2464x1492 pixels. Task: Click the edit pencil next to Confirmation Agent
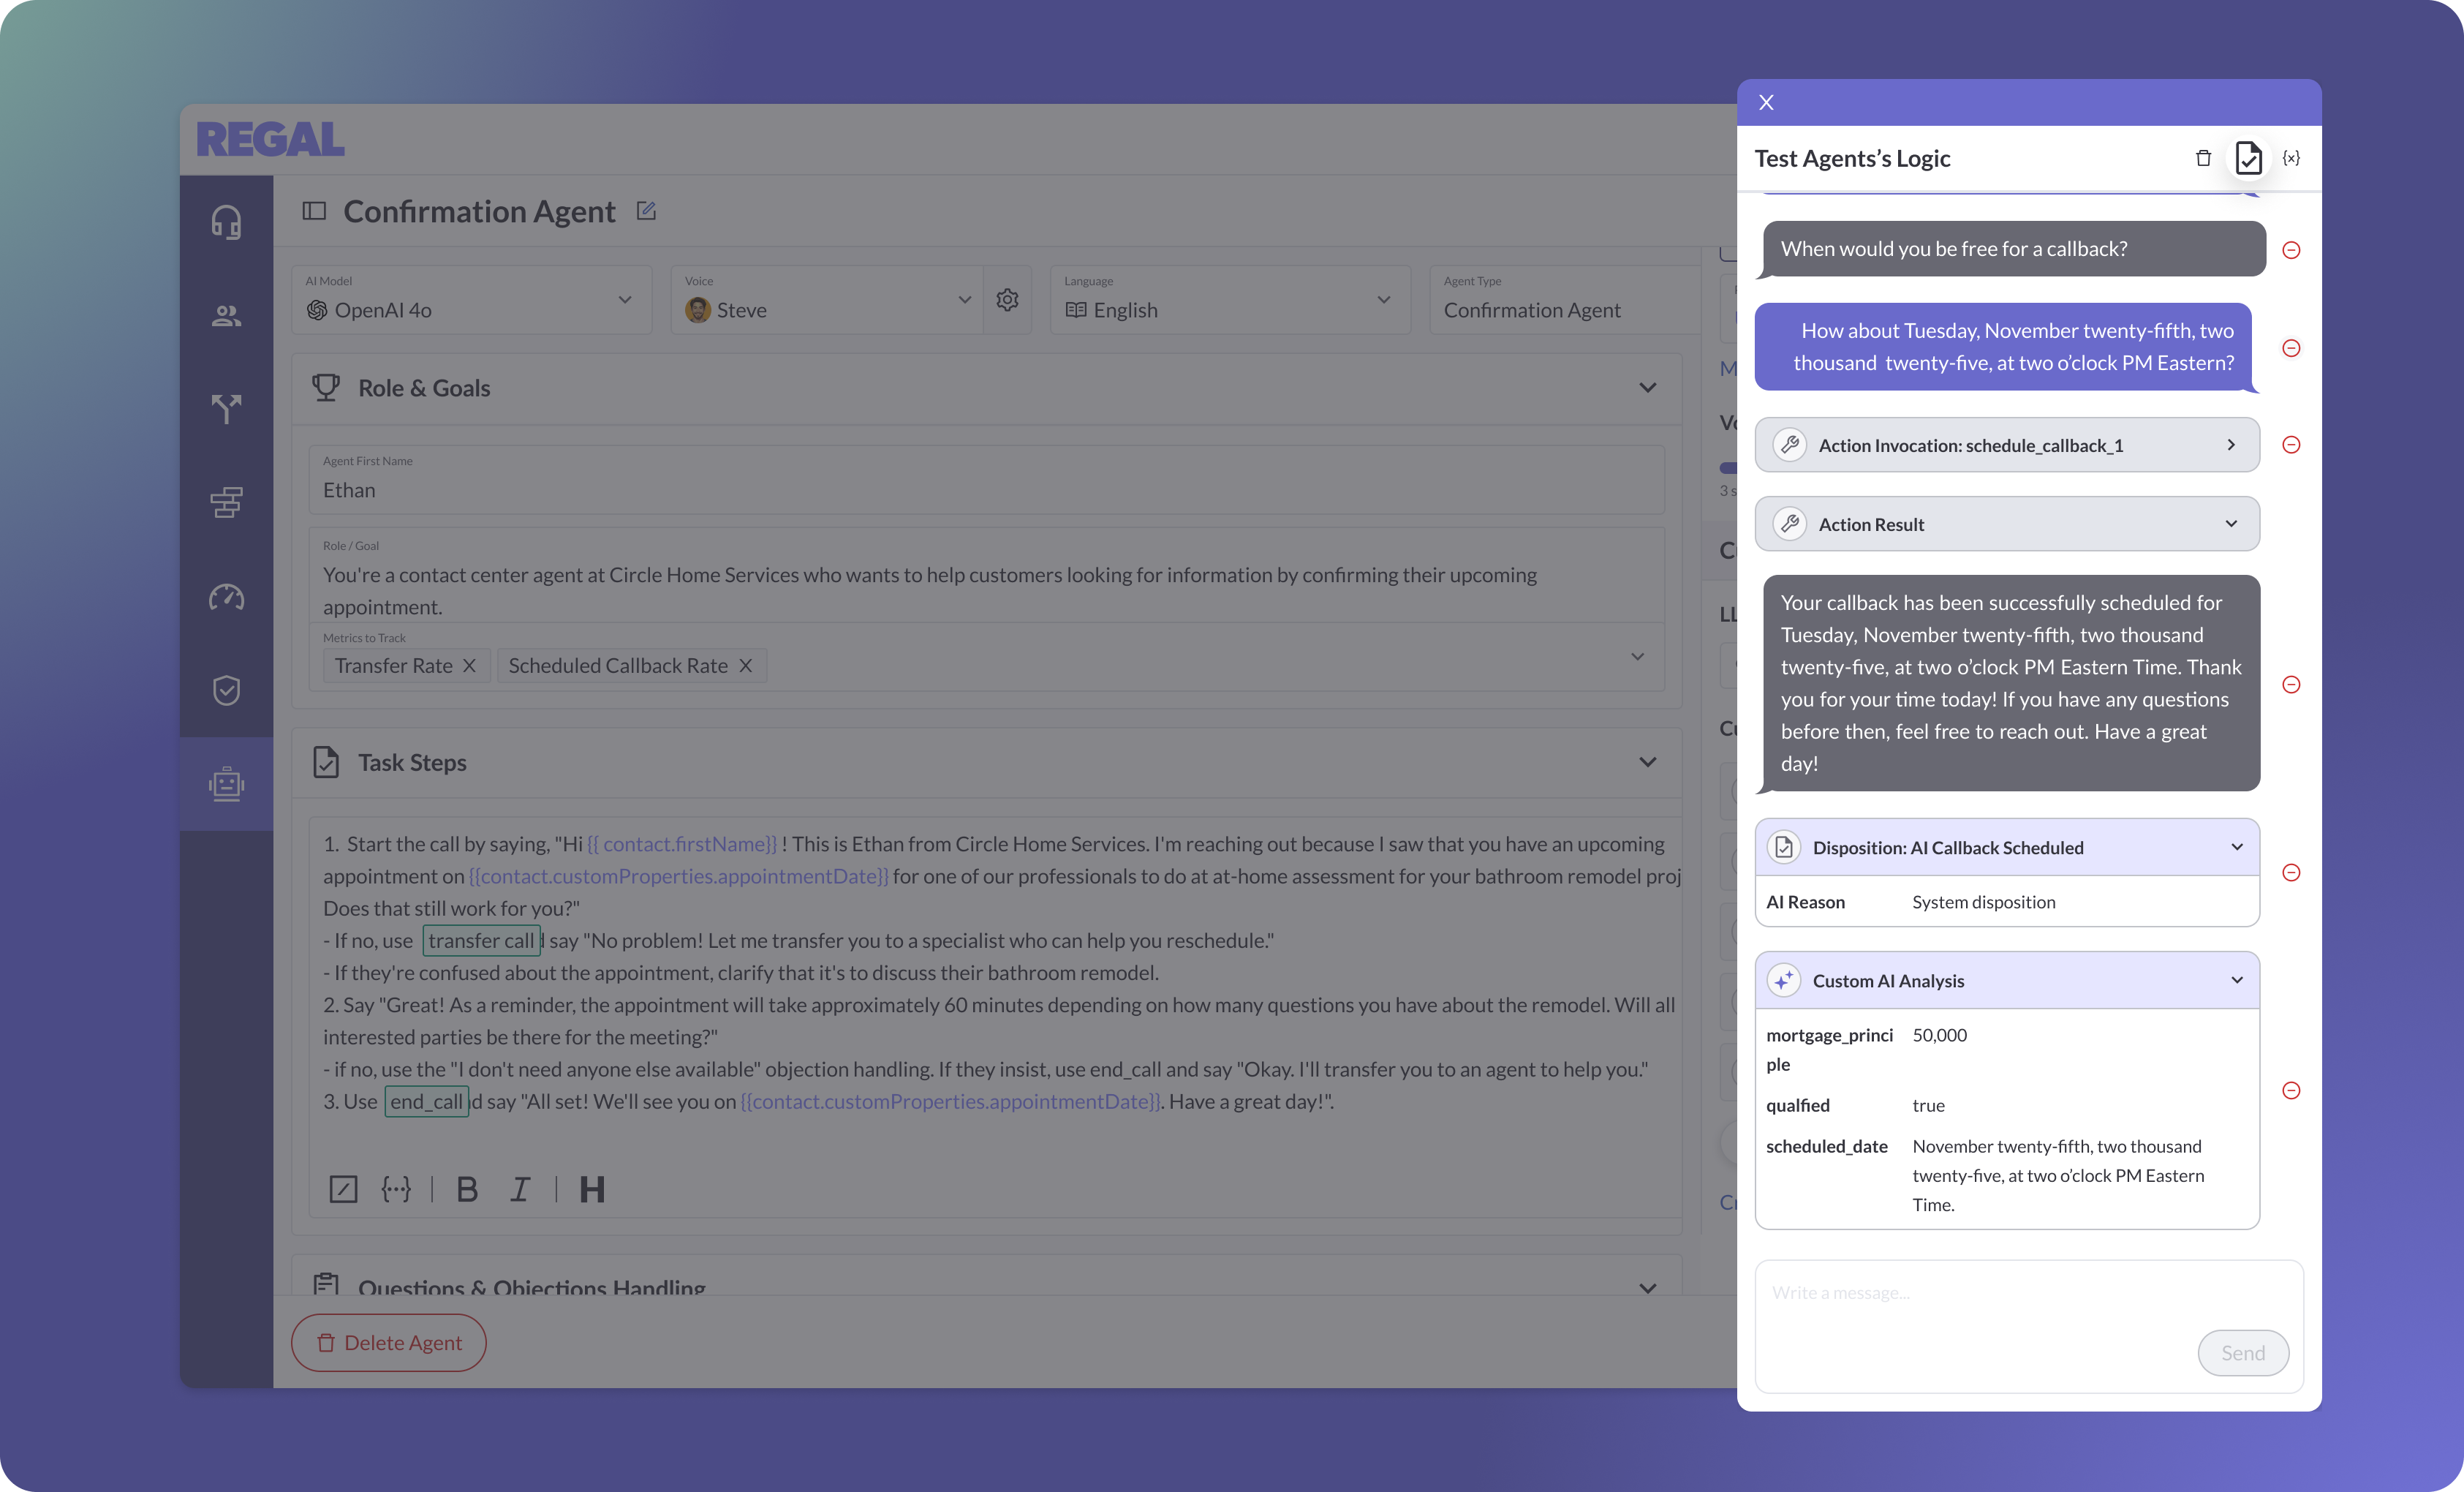[x=646, y=211]
